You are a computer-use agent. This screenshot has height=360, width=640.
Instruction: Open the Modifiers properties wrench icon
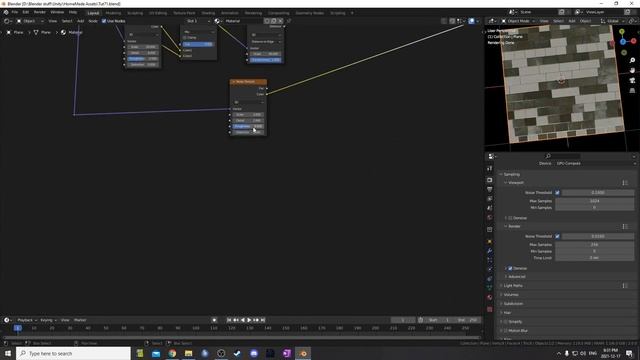tap(490, 251)
